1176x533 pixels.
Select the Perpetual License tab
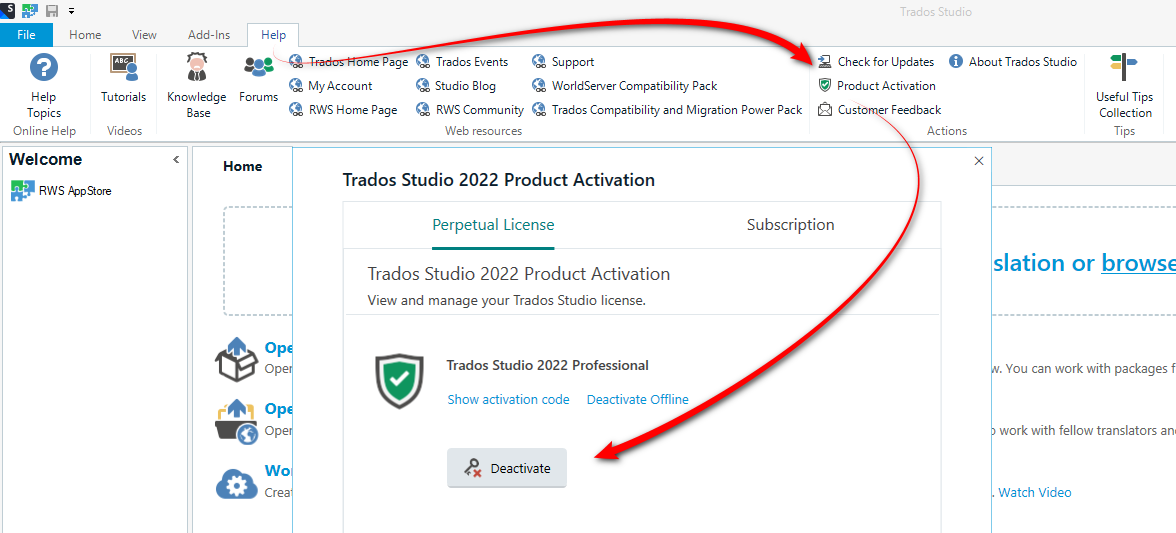click(x=494, y=225)
